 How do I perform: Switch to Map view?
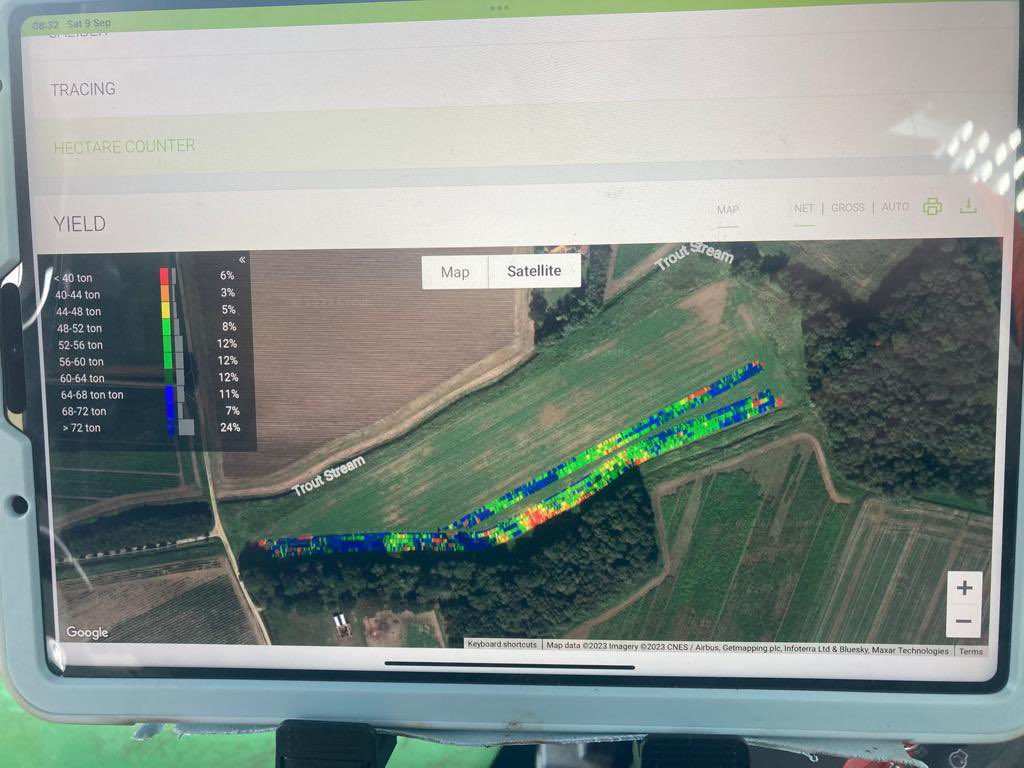[455, 272]
